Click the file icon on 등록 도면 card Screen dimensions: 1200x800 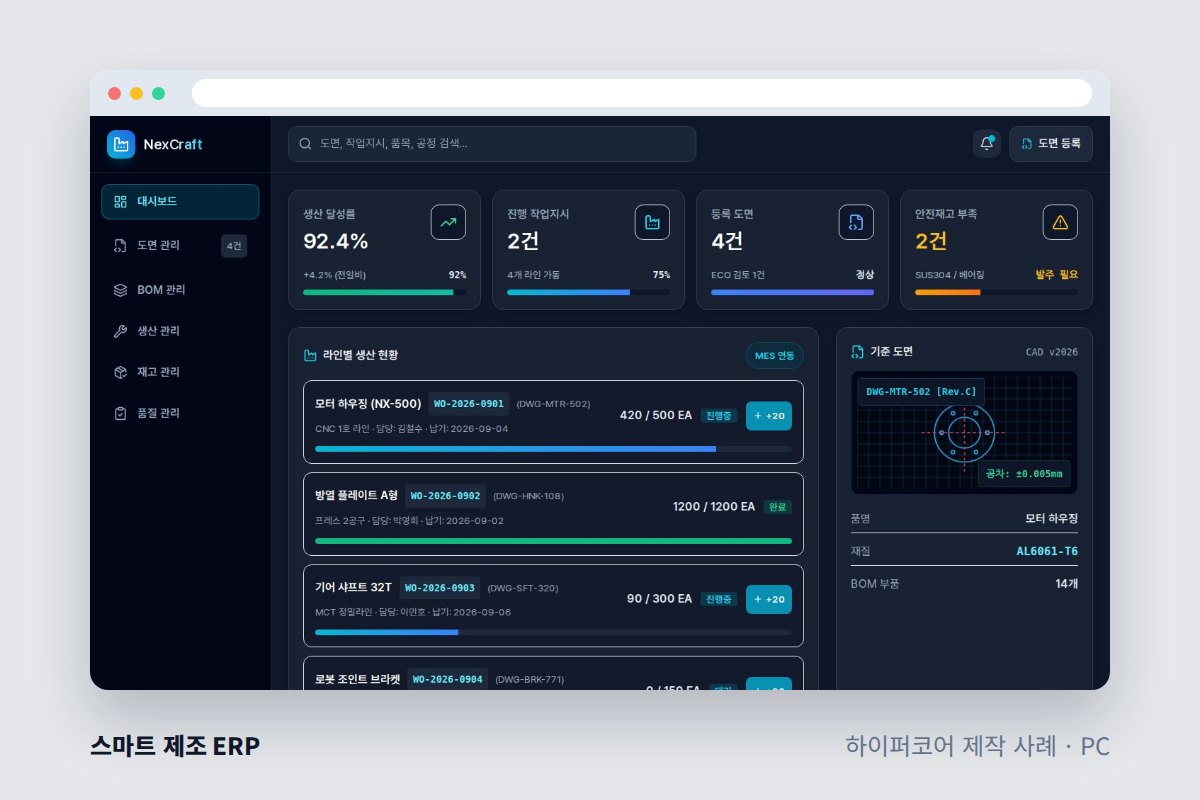856,222
